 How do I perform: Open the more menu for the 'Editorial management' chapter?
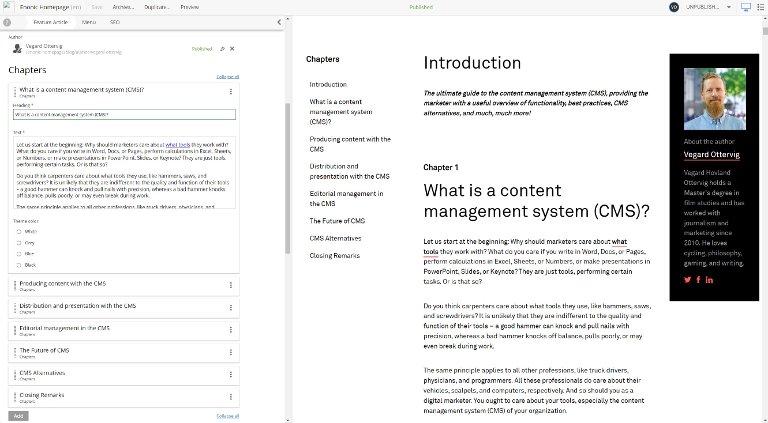[x=231, y=330]
